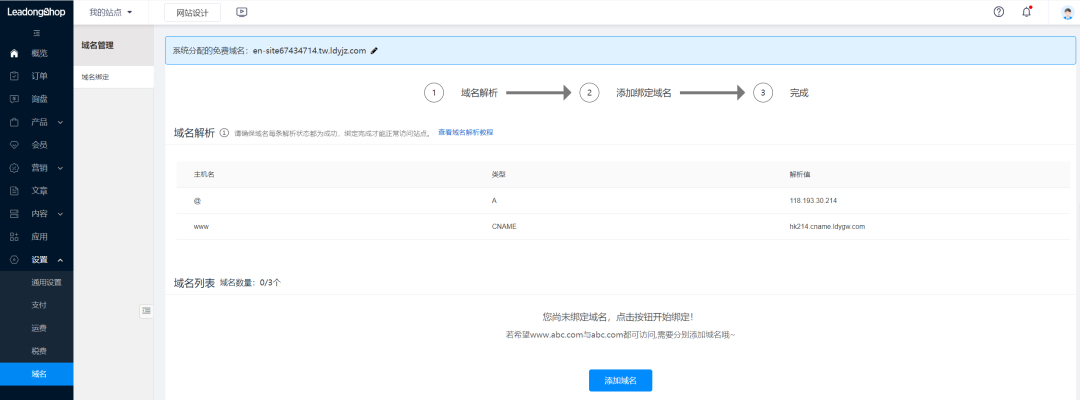Screen dimensions: 1080x400
Task: Click the @ host name cell
Action: click(196, 200)
